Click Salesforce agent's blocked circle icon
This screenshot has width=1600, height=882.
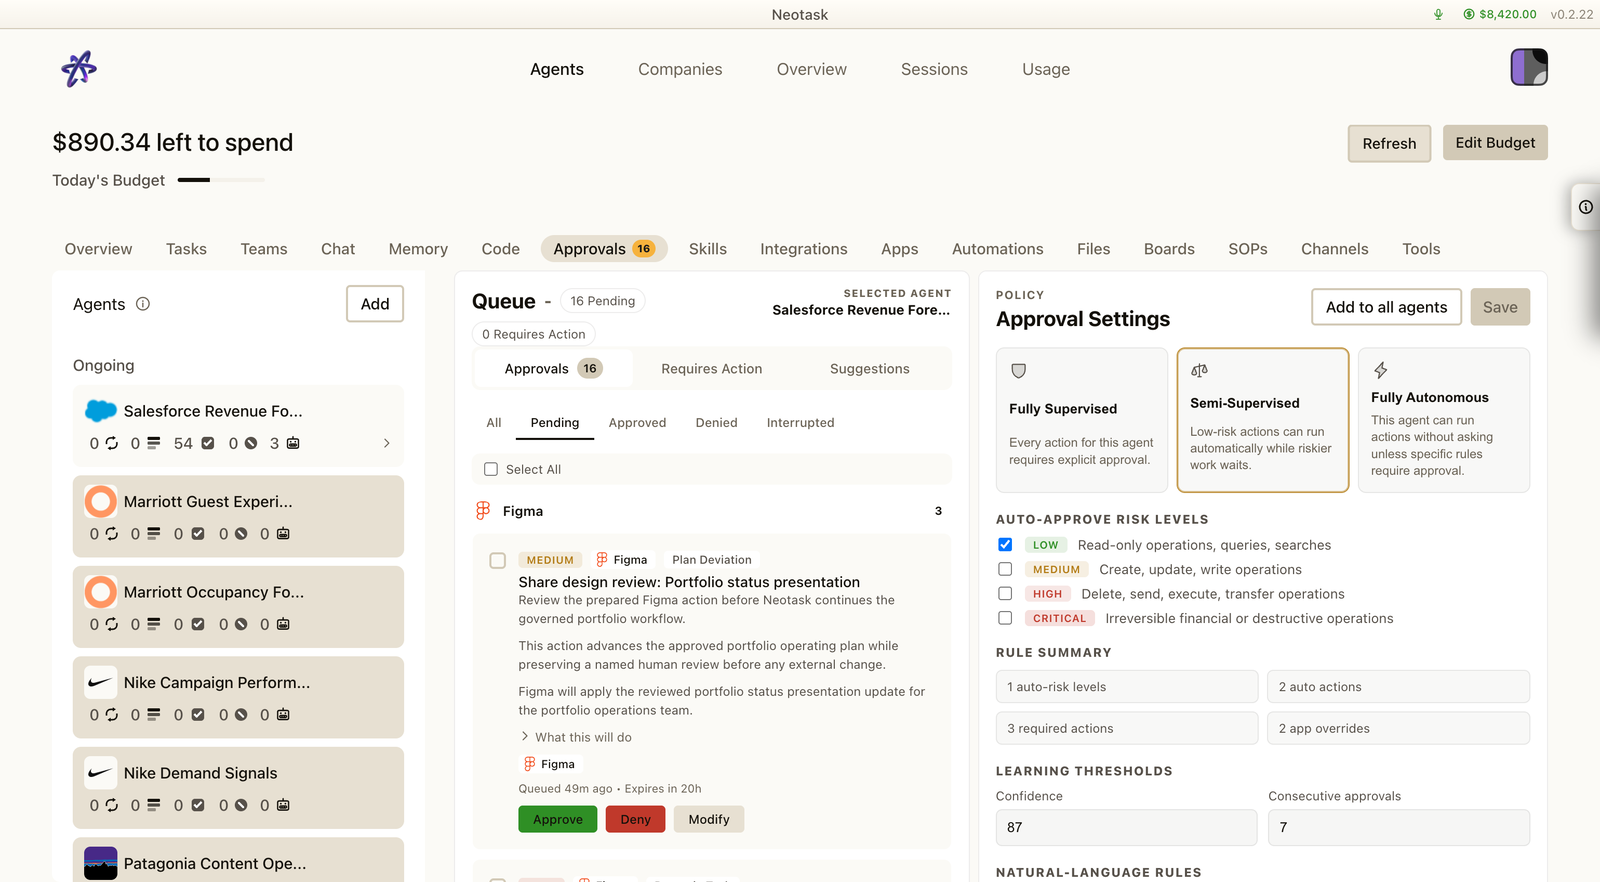point(251,443)
